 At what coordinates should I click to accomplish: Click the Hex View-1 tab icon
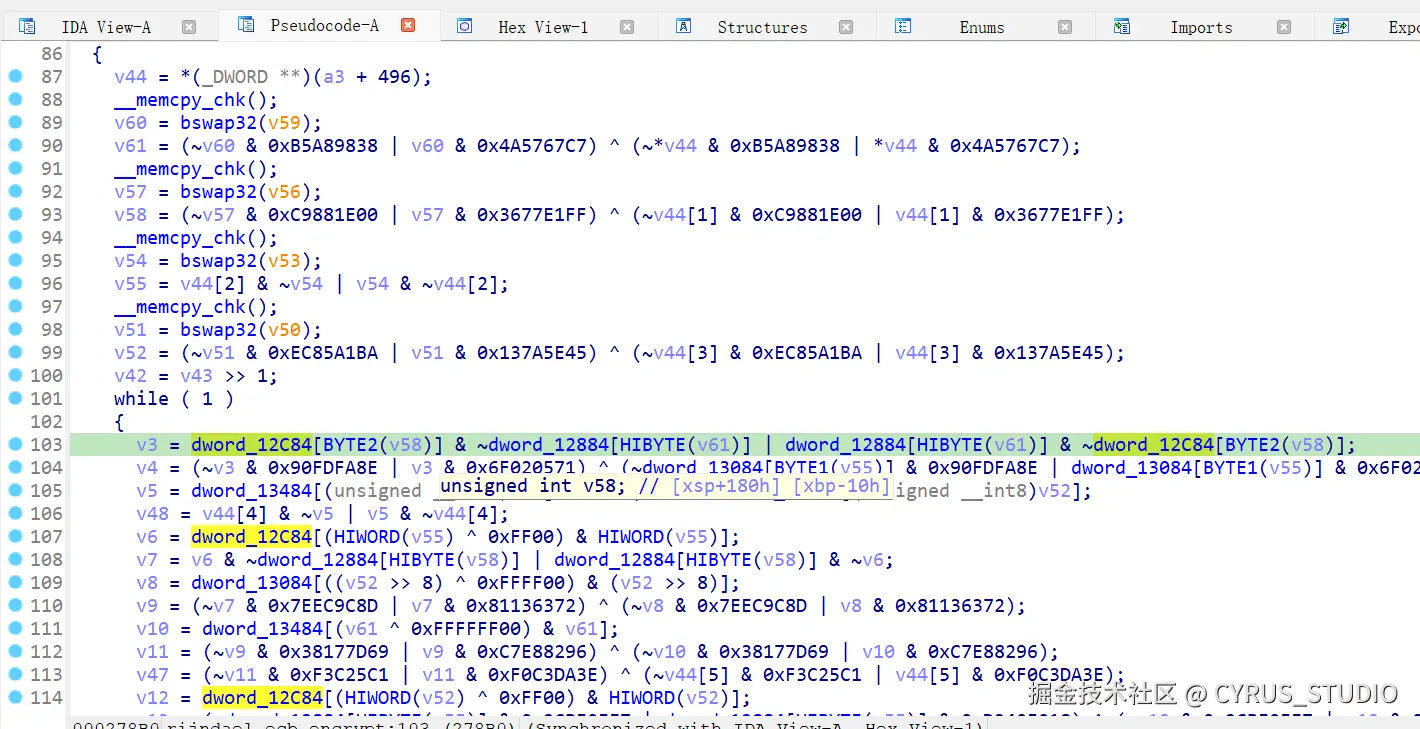[x=465, y=27]
